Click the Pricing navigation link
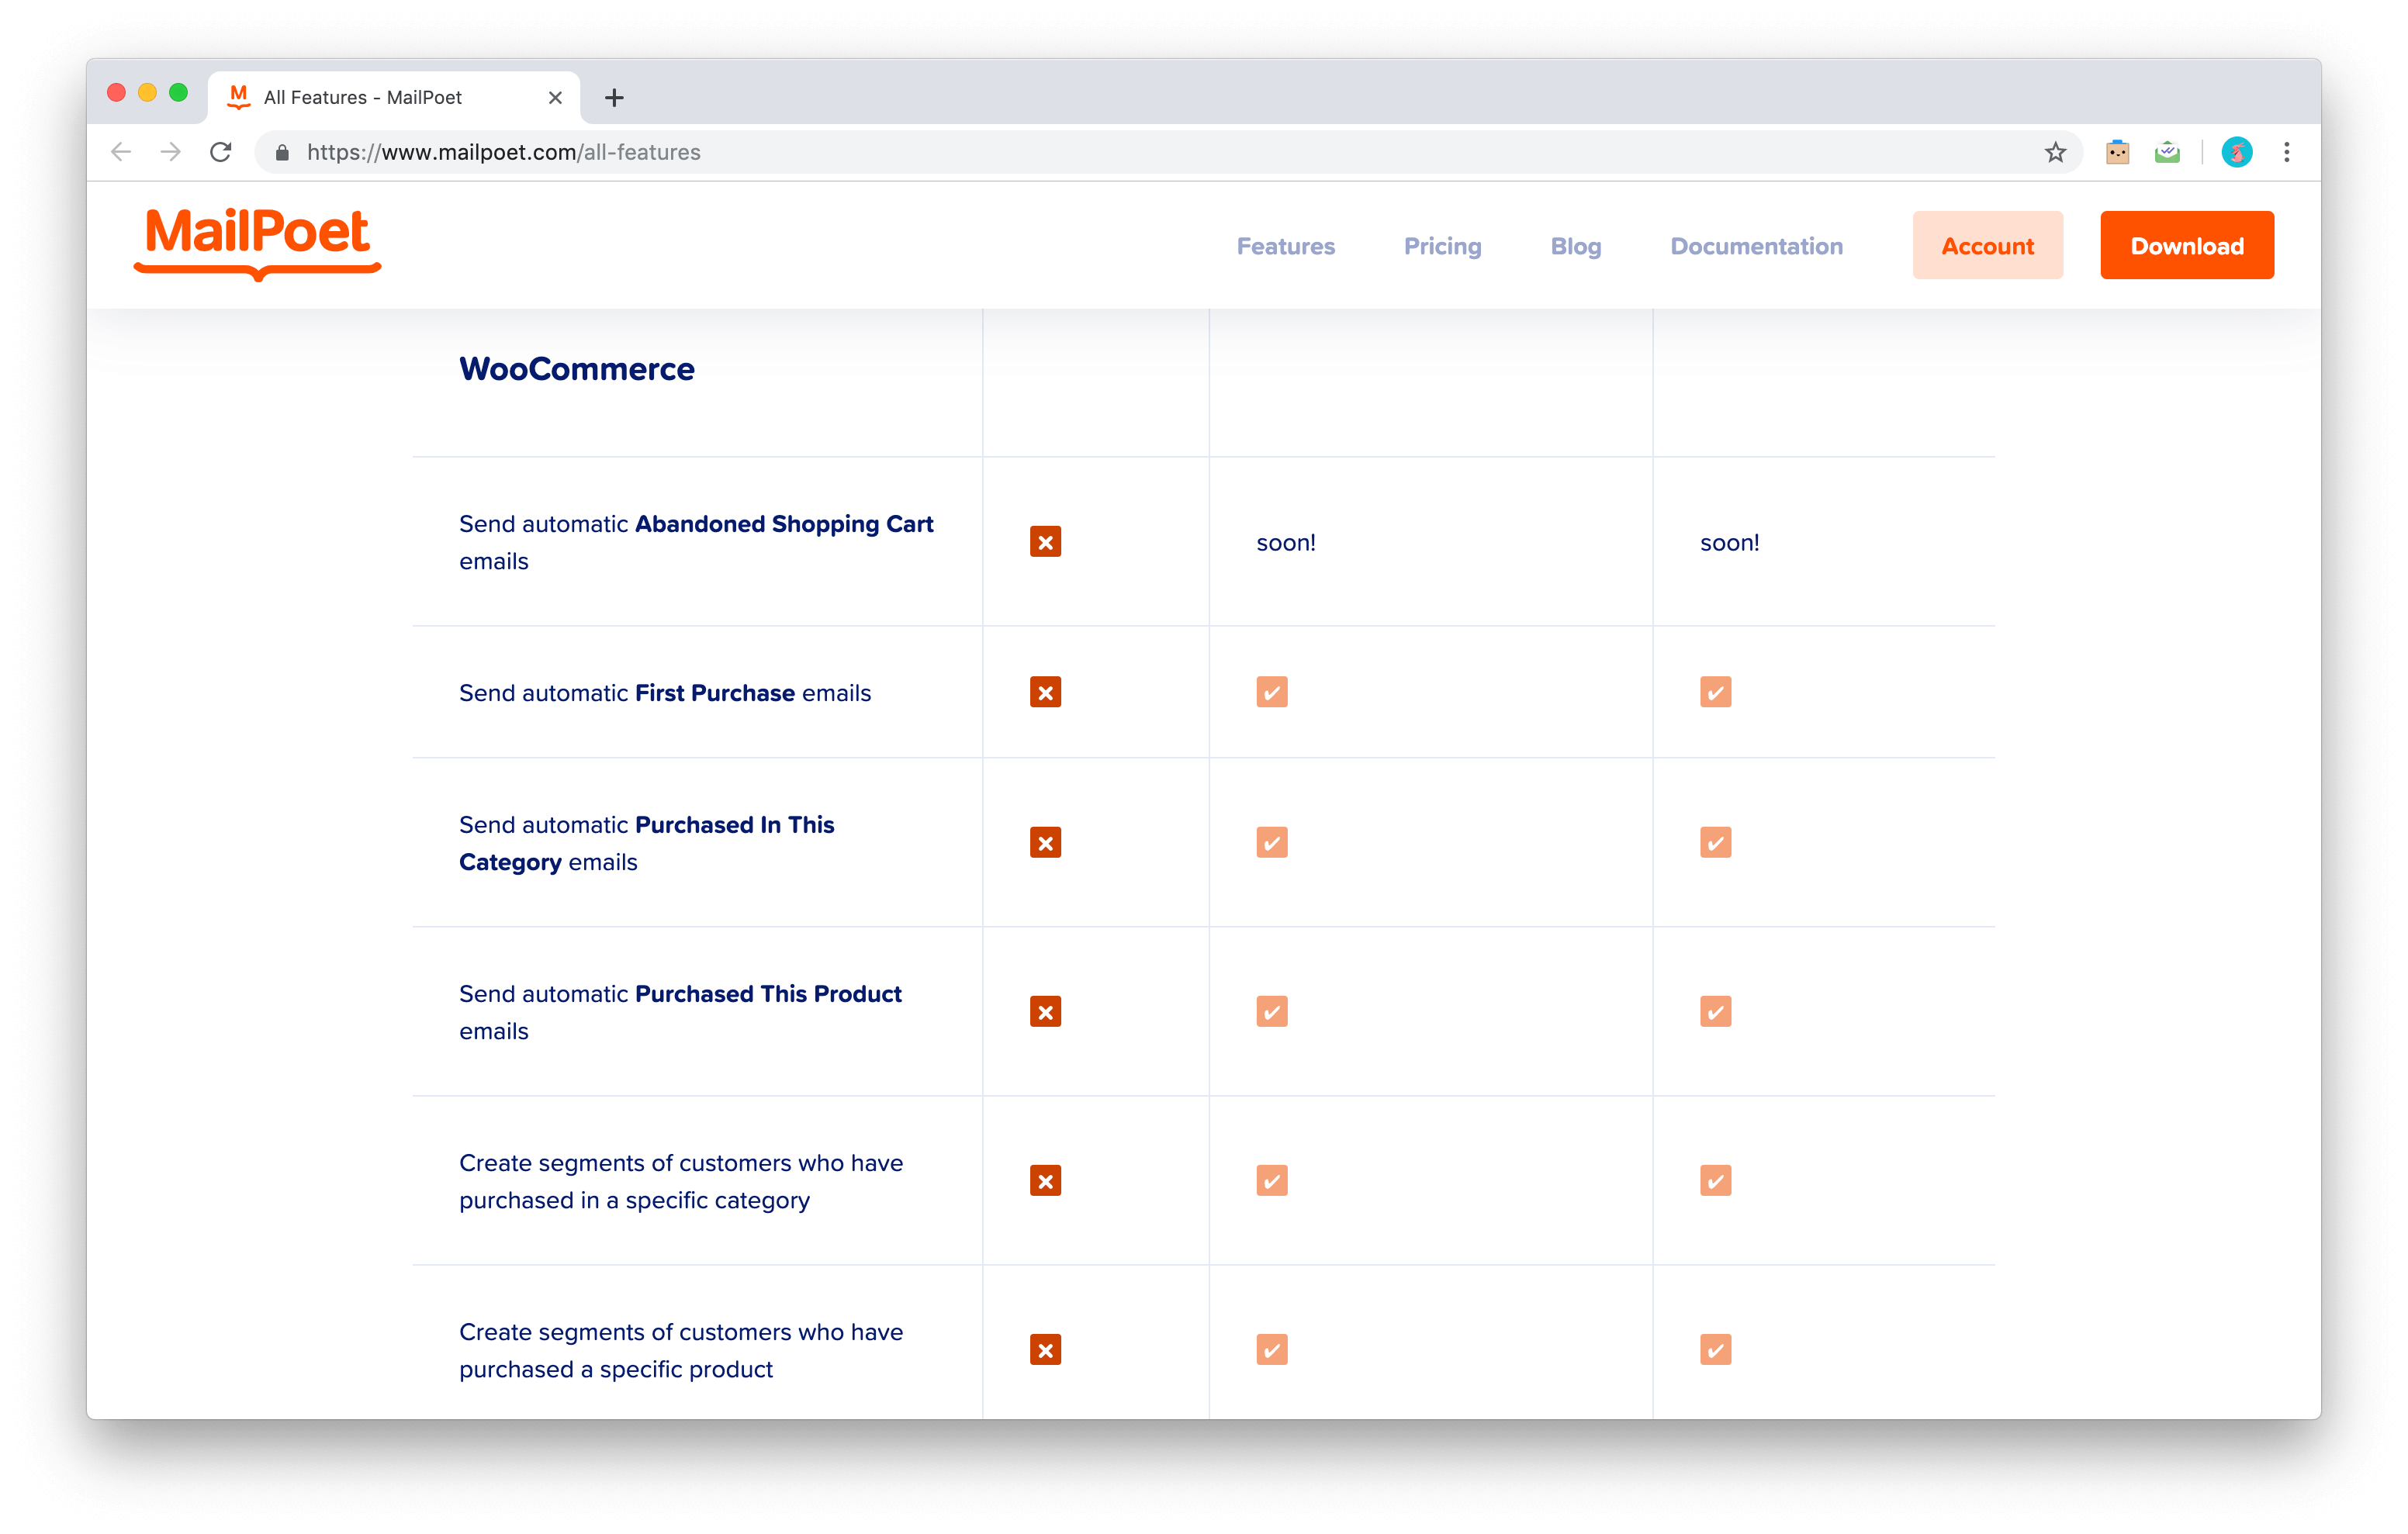Image resolution: width=2408 pixels, height=1534 pixels. pyautogui.click(x=1441, y=244)
